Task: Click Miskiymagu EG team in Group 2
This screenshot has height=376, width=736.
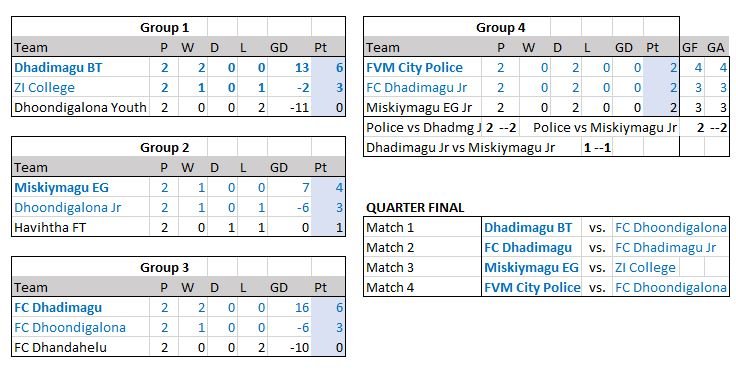Action: pyautogui.click(x=61, y=188)
